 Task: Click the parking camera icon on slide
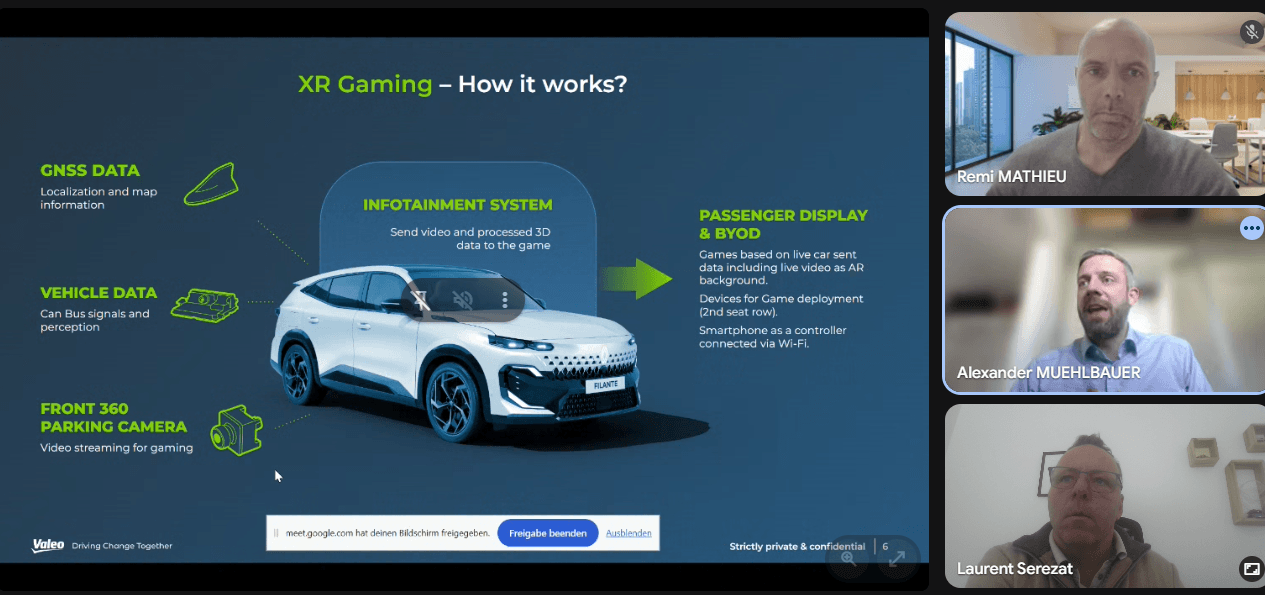236,430
